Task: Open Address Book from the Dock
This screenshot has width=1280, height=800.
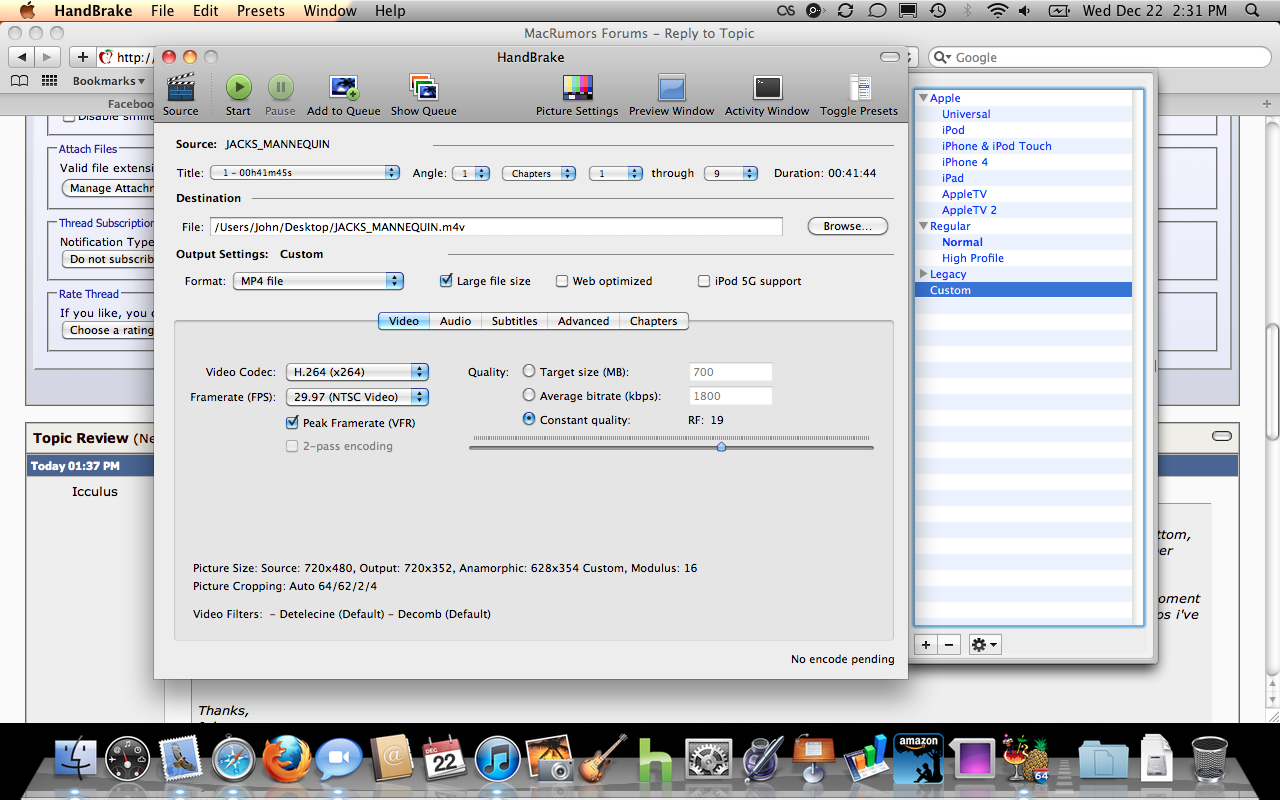Action: pyautogui.click(x=392, y=759)
